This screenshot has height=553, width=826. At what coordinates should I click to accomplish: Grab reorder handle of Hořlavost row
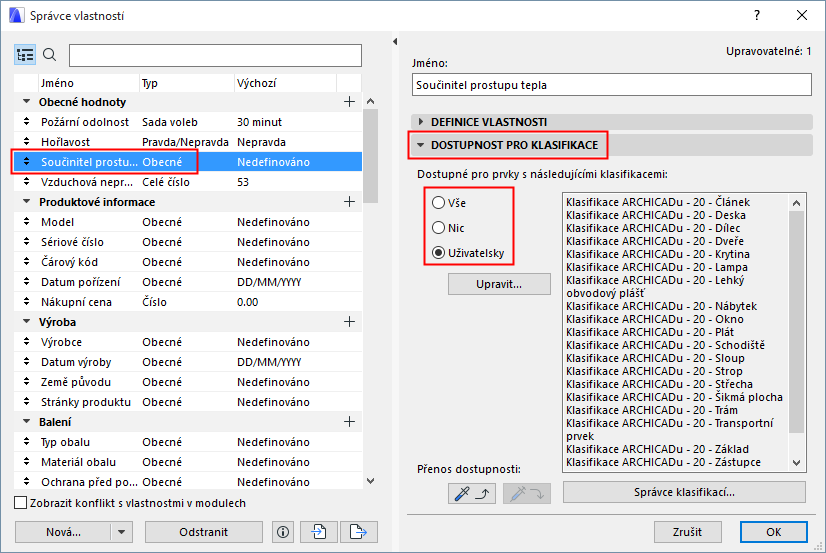pos(26,142)
